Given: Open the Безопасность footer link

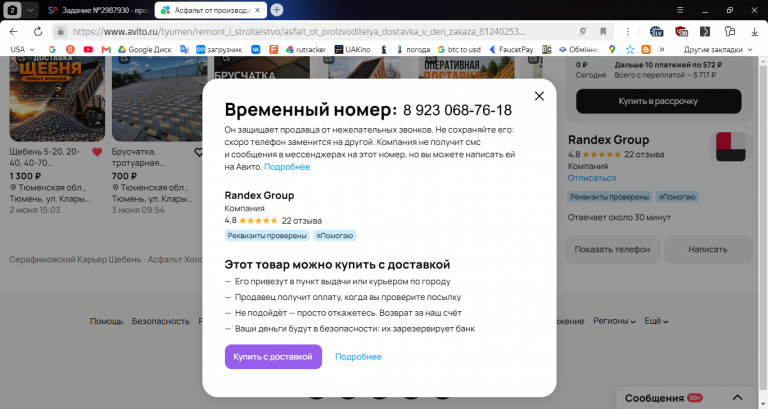Looking at the screenshot, I should [160, 321].
